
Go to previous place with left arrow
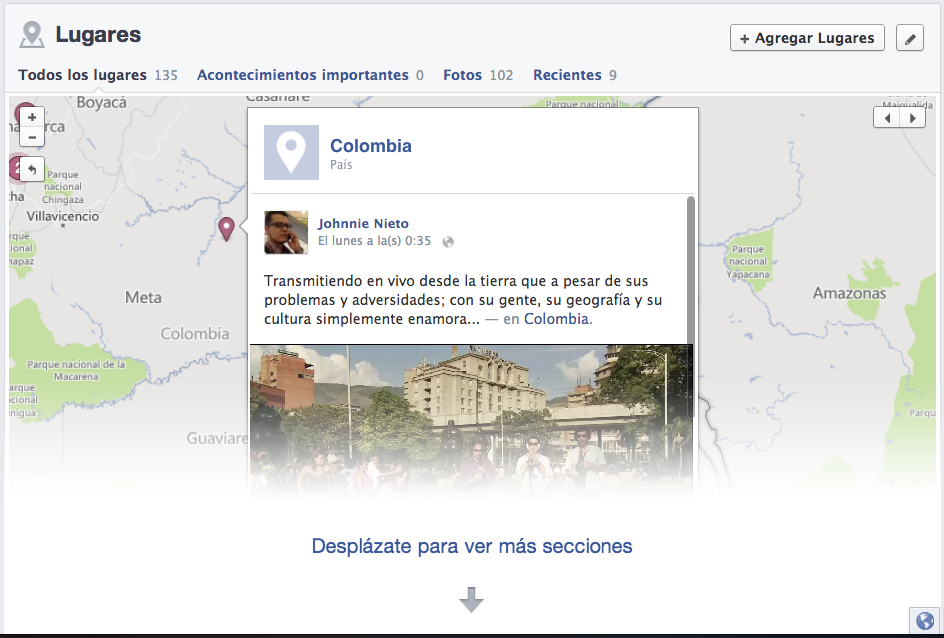tap(887, 118)
